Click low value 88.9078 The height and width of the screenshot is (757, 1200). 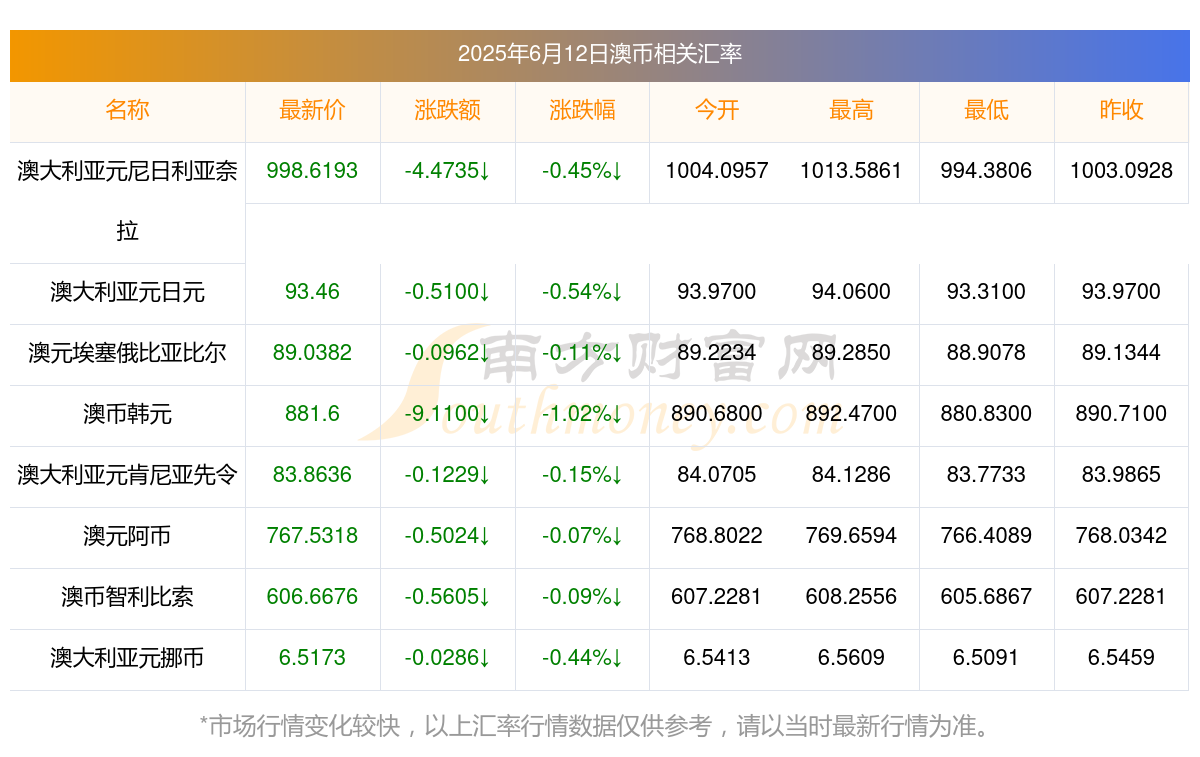click(x=986, y=353)
